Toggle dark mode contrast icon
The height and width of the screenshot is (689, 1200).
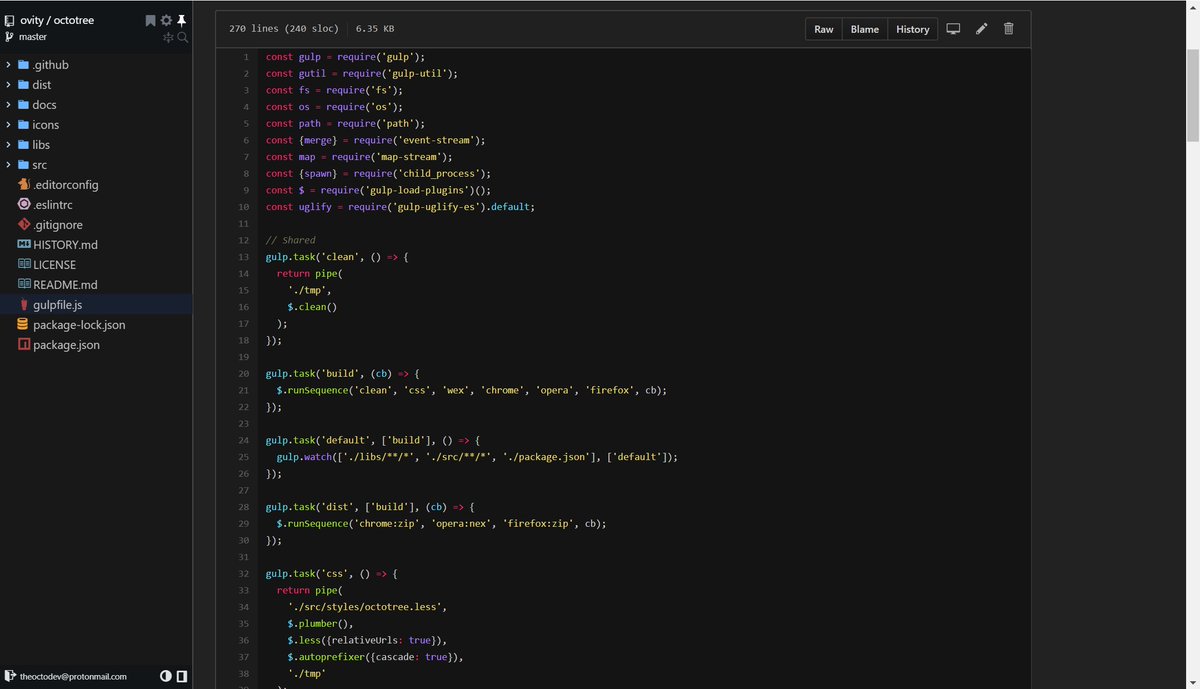(166, 676)
